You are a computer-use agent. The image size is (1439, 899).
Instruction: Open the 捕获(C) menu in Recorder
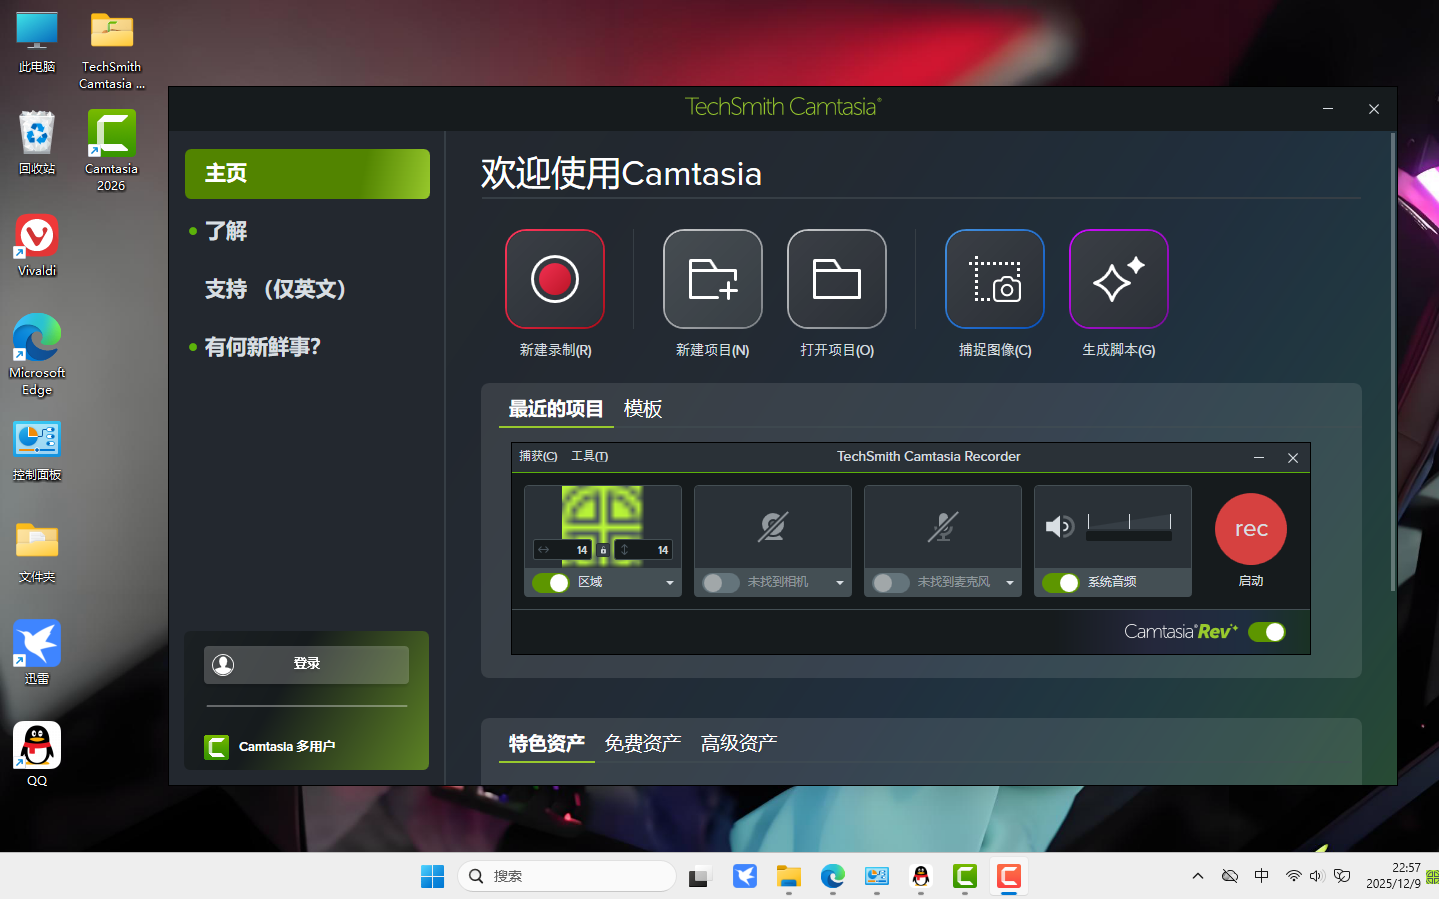tap(538, 456)
